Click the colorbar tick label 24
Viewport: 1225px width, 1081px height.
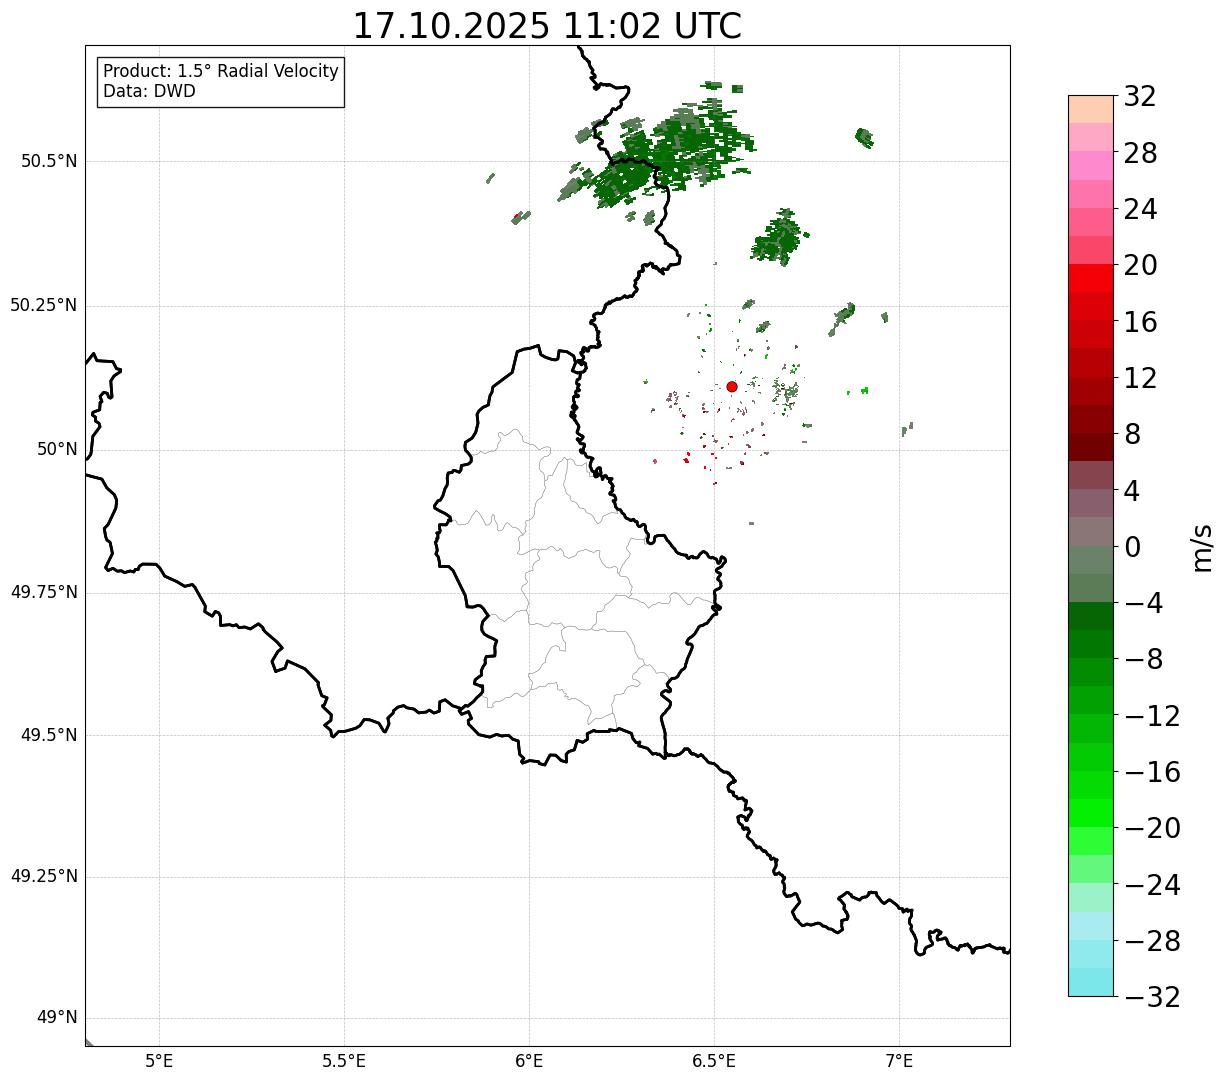pos(1140,209)
